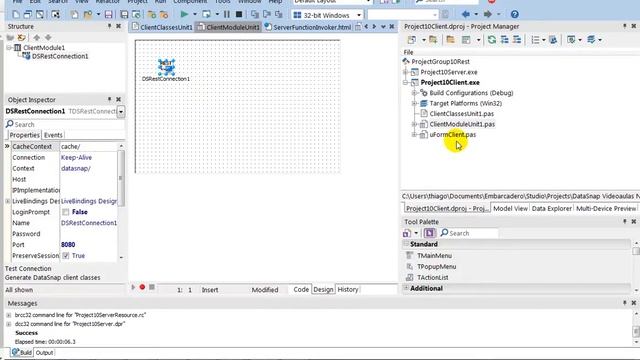Expand the uFormClient.pas node
The image size is (640, 360).
coord(414,134)
